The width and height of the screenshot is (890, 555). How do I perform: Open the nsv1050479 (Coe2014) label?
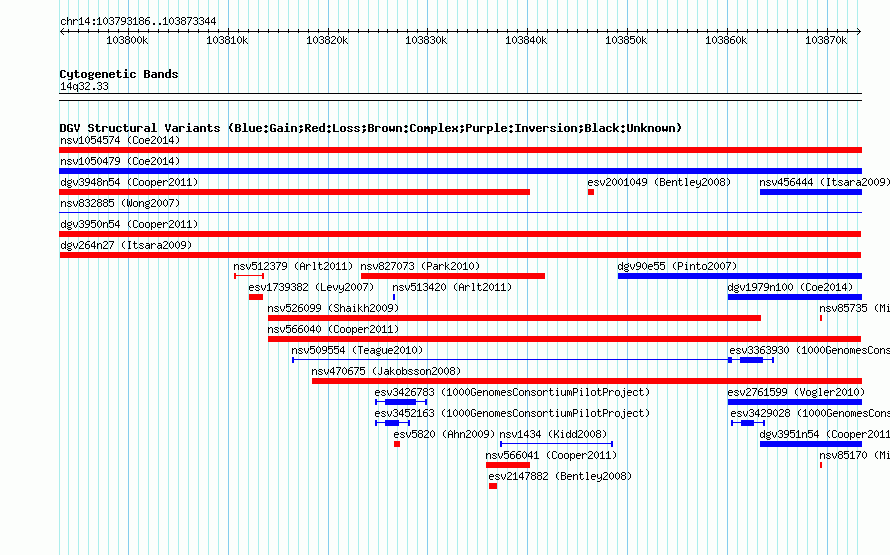120,161
